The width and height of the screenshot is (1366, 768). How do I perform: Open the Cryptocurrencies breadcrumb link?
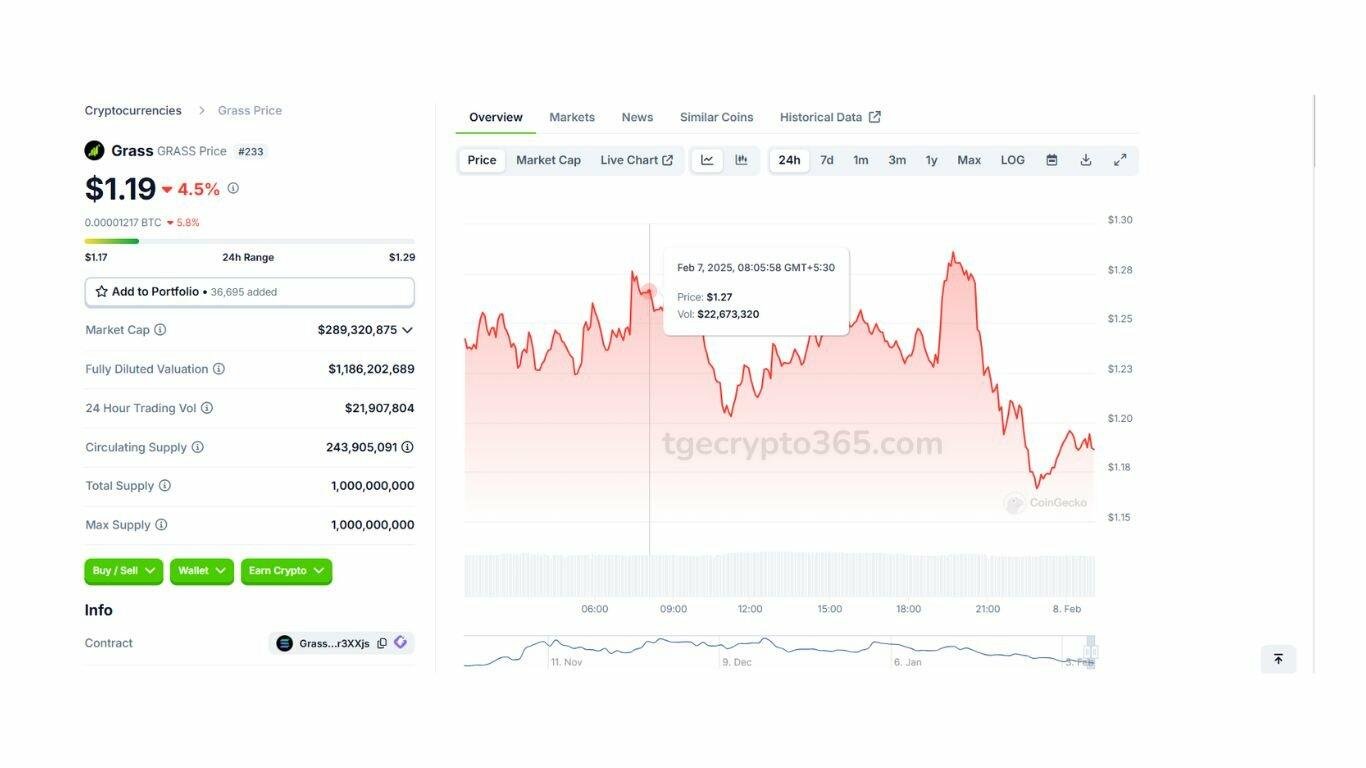(x=133, y=111)
